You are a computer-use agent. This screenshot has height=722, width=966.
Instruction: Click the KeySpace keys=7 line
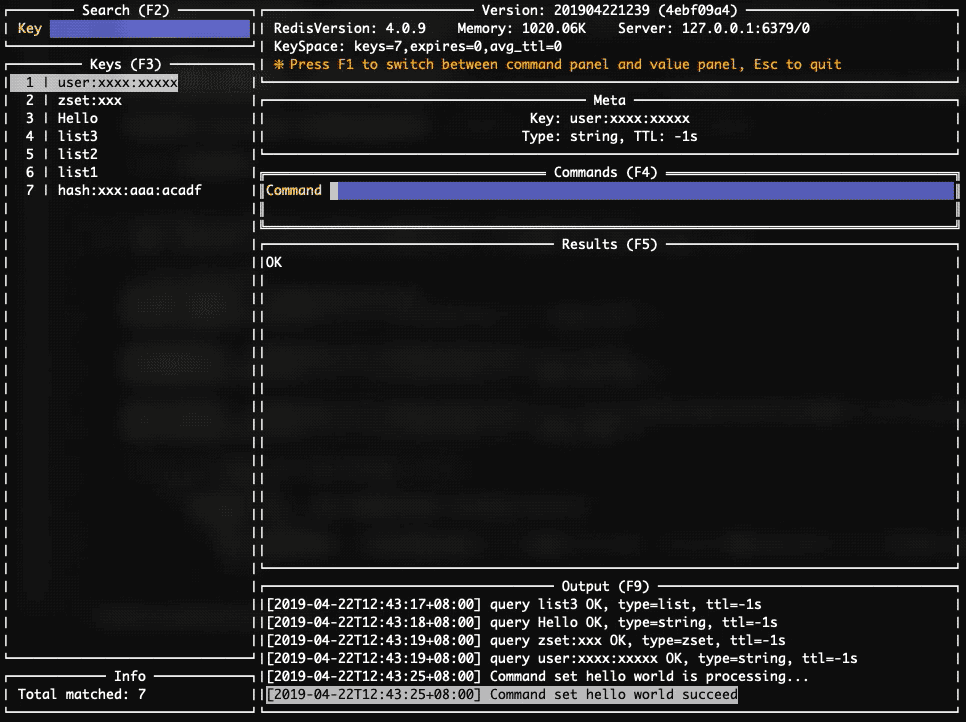coord(418,46)
